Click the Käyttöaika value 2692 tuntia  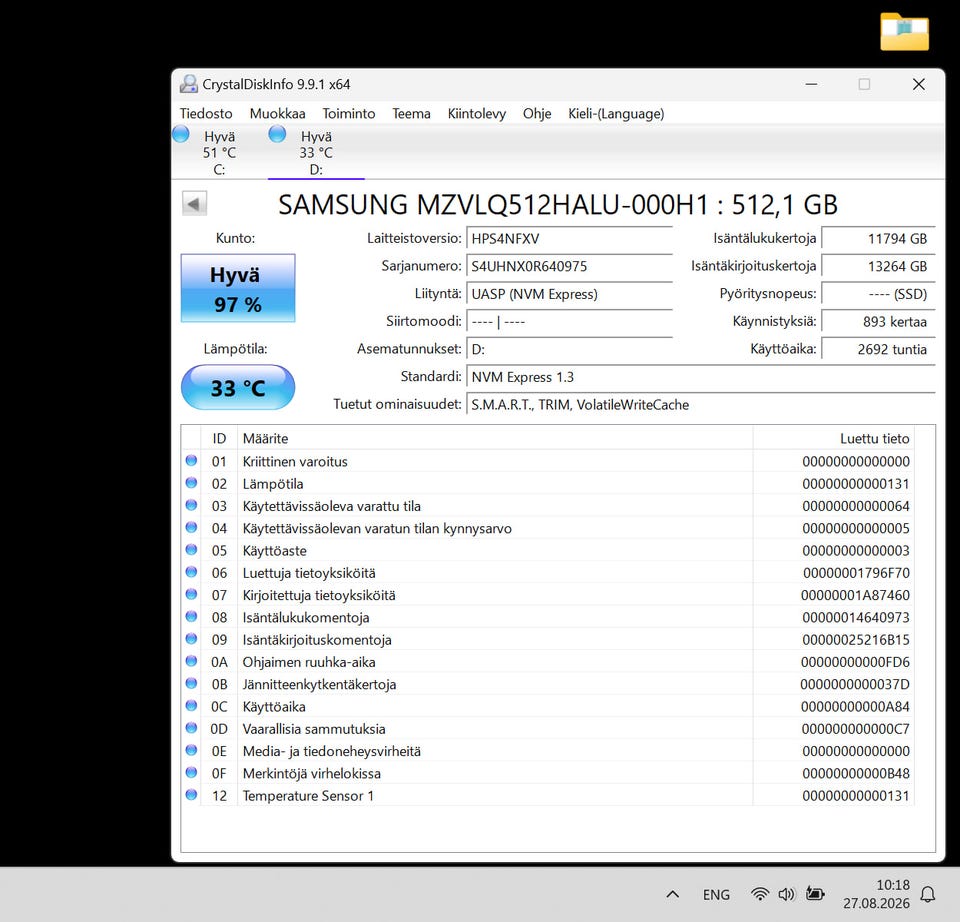tap(878, 349)
